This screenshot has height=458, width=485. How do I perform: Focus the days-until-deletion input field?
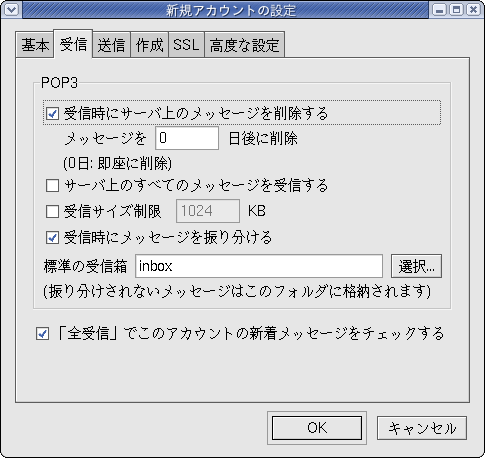point(187,138)
